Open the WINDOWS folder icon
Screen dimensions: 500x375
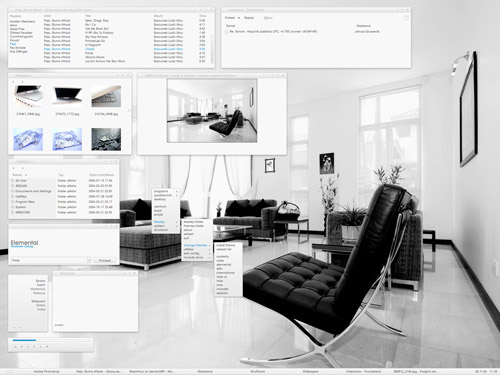click(x=13, y=212)
